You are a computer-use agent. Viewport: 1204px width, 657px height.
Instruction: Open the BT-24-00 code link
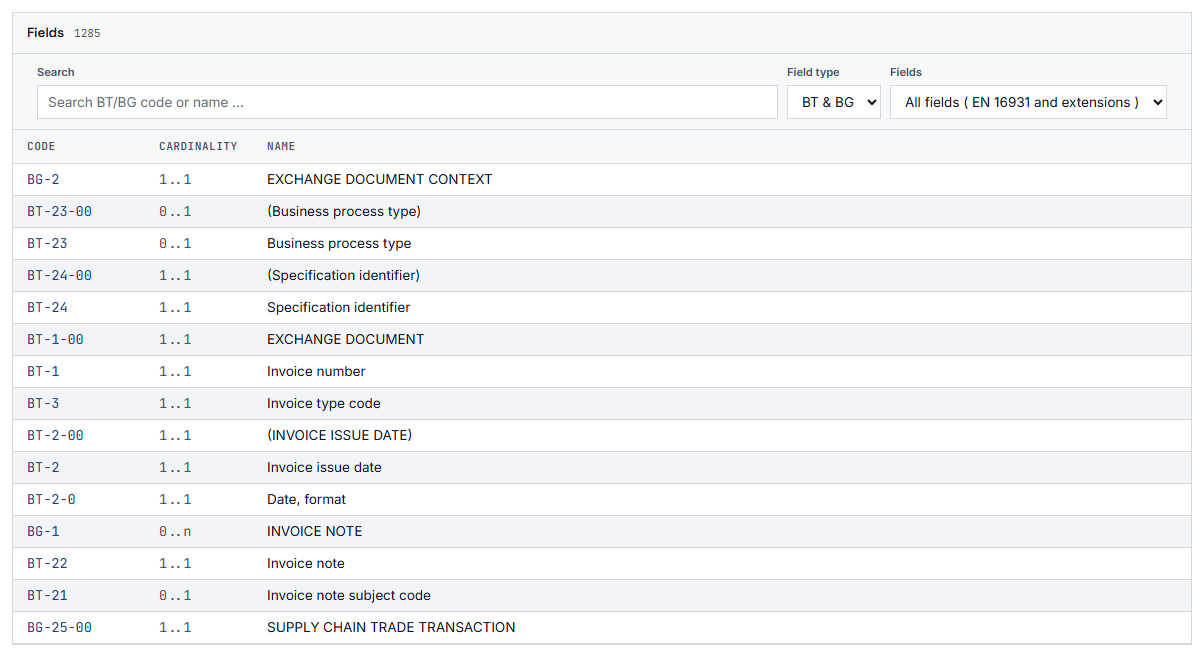point(59,275)
